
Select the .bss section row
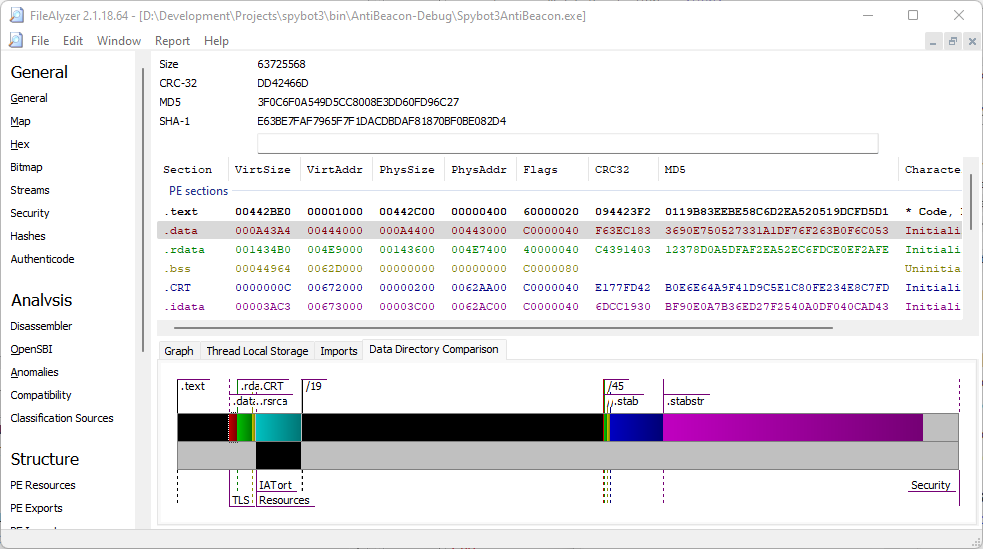click(559, 268)
